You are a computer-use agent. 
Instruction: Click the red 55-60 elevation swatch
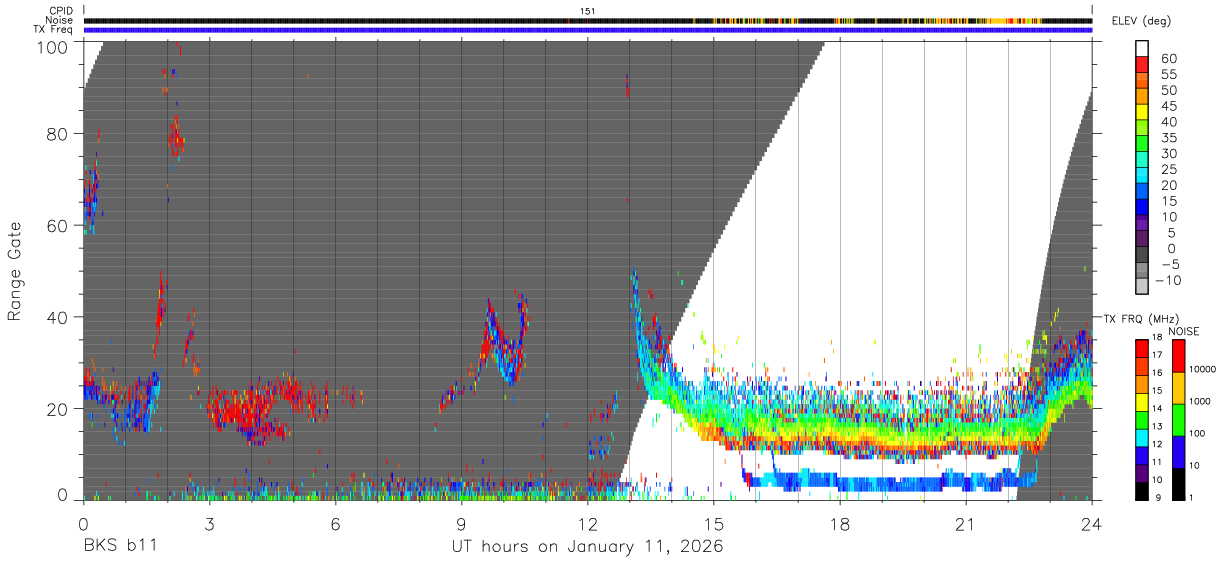click(1142, 66)
